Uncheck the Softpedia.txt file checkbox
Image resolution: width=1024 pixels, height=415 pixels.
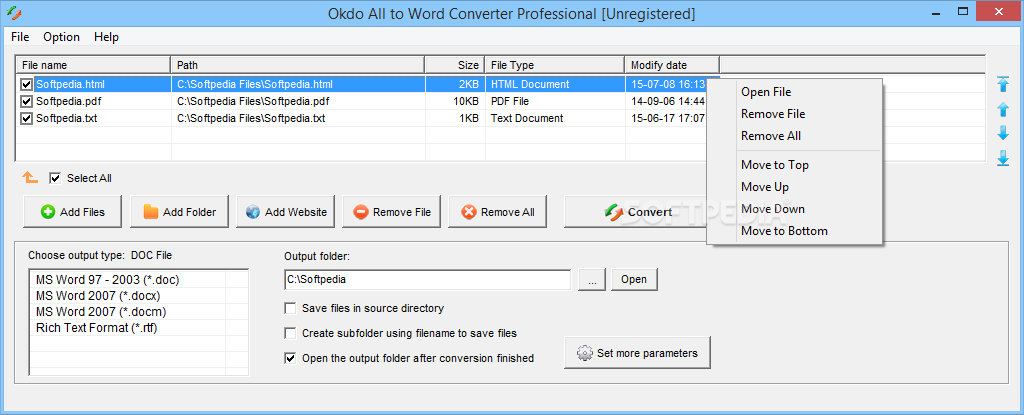(x=26, y=118)
